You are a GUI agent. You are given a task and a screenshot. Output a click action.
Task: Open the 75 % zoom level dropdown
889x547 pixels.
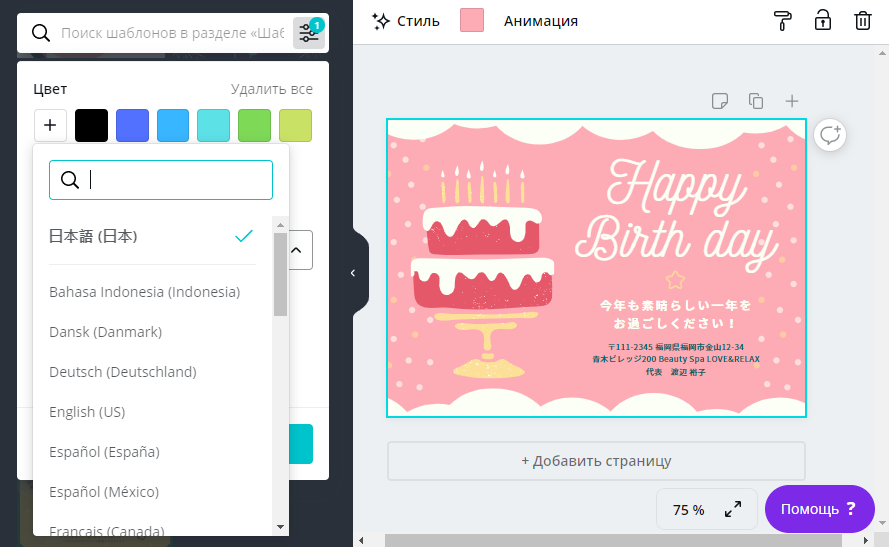pyautogui.click(x=688, y=509)
